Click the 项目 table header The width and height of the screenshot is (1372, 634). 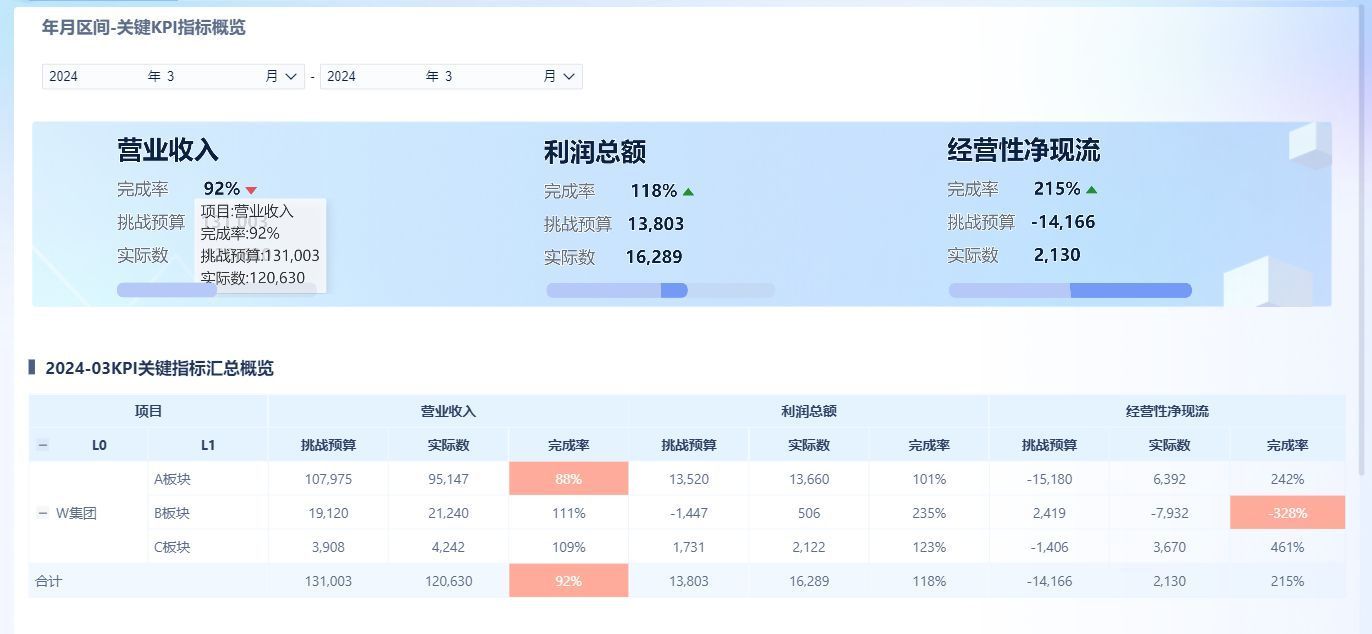click(x=148, y=411)
